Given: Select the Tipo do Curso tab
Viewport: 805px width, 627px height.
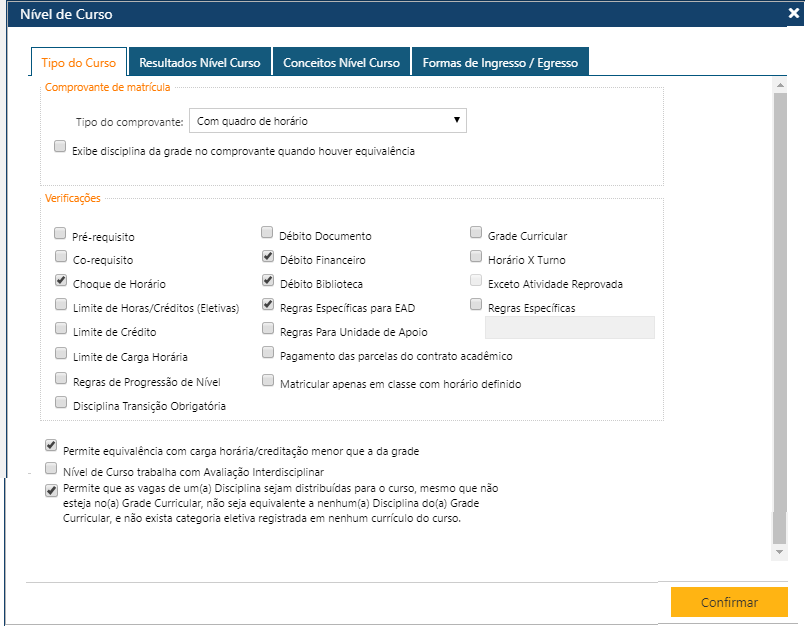Looking at the screenshot, I should click(78, 63).
